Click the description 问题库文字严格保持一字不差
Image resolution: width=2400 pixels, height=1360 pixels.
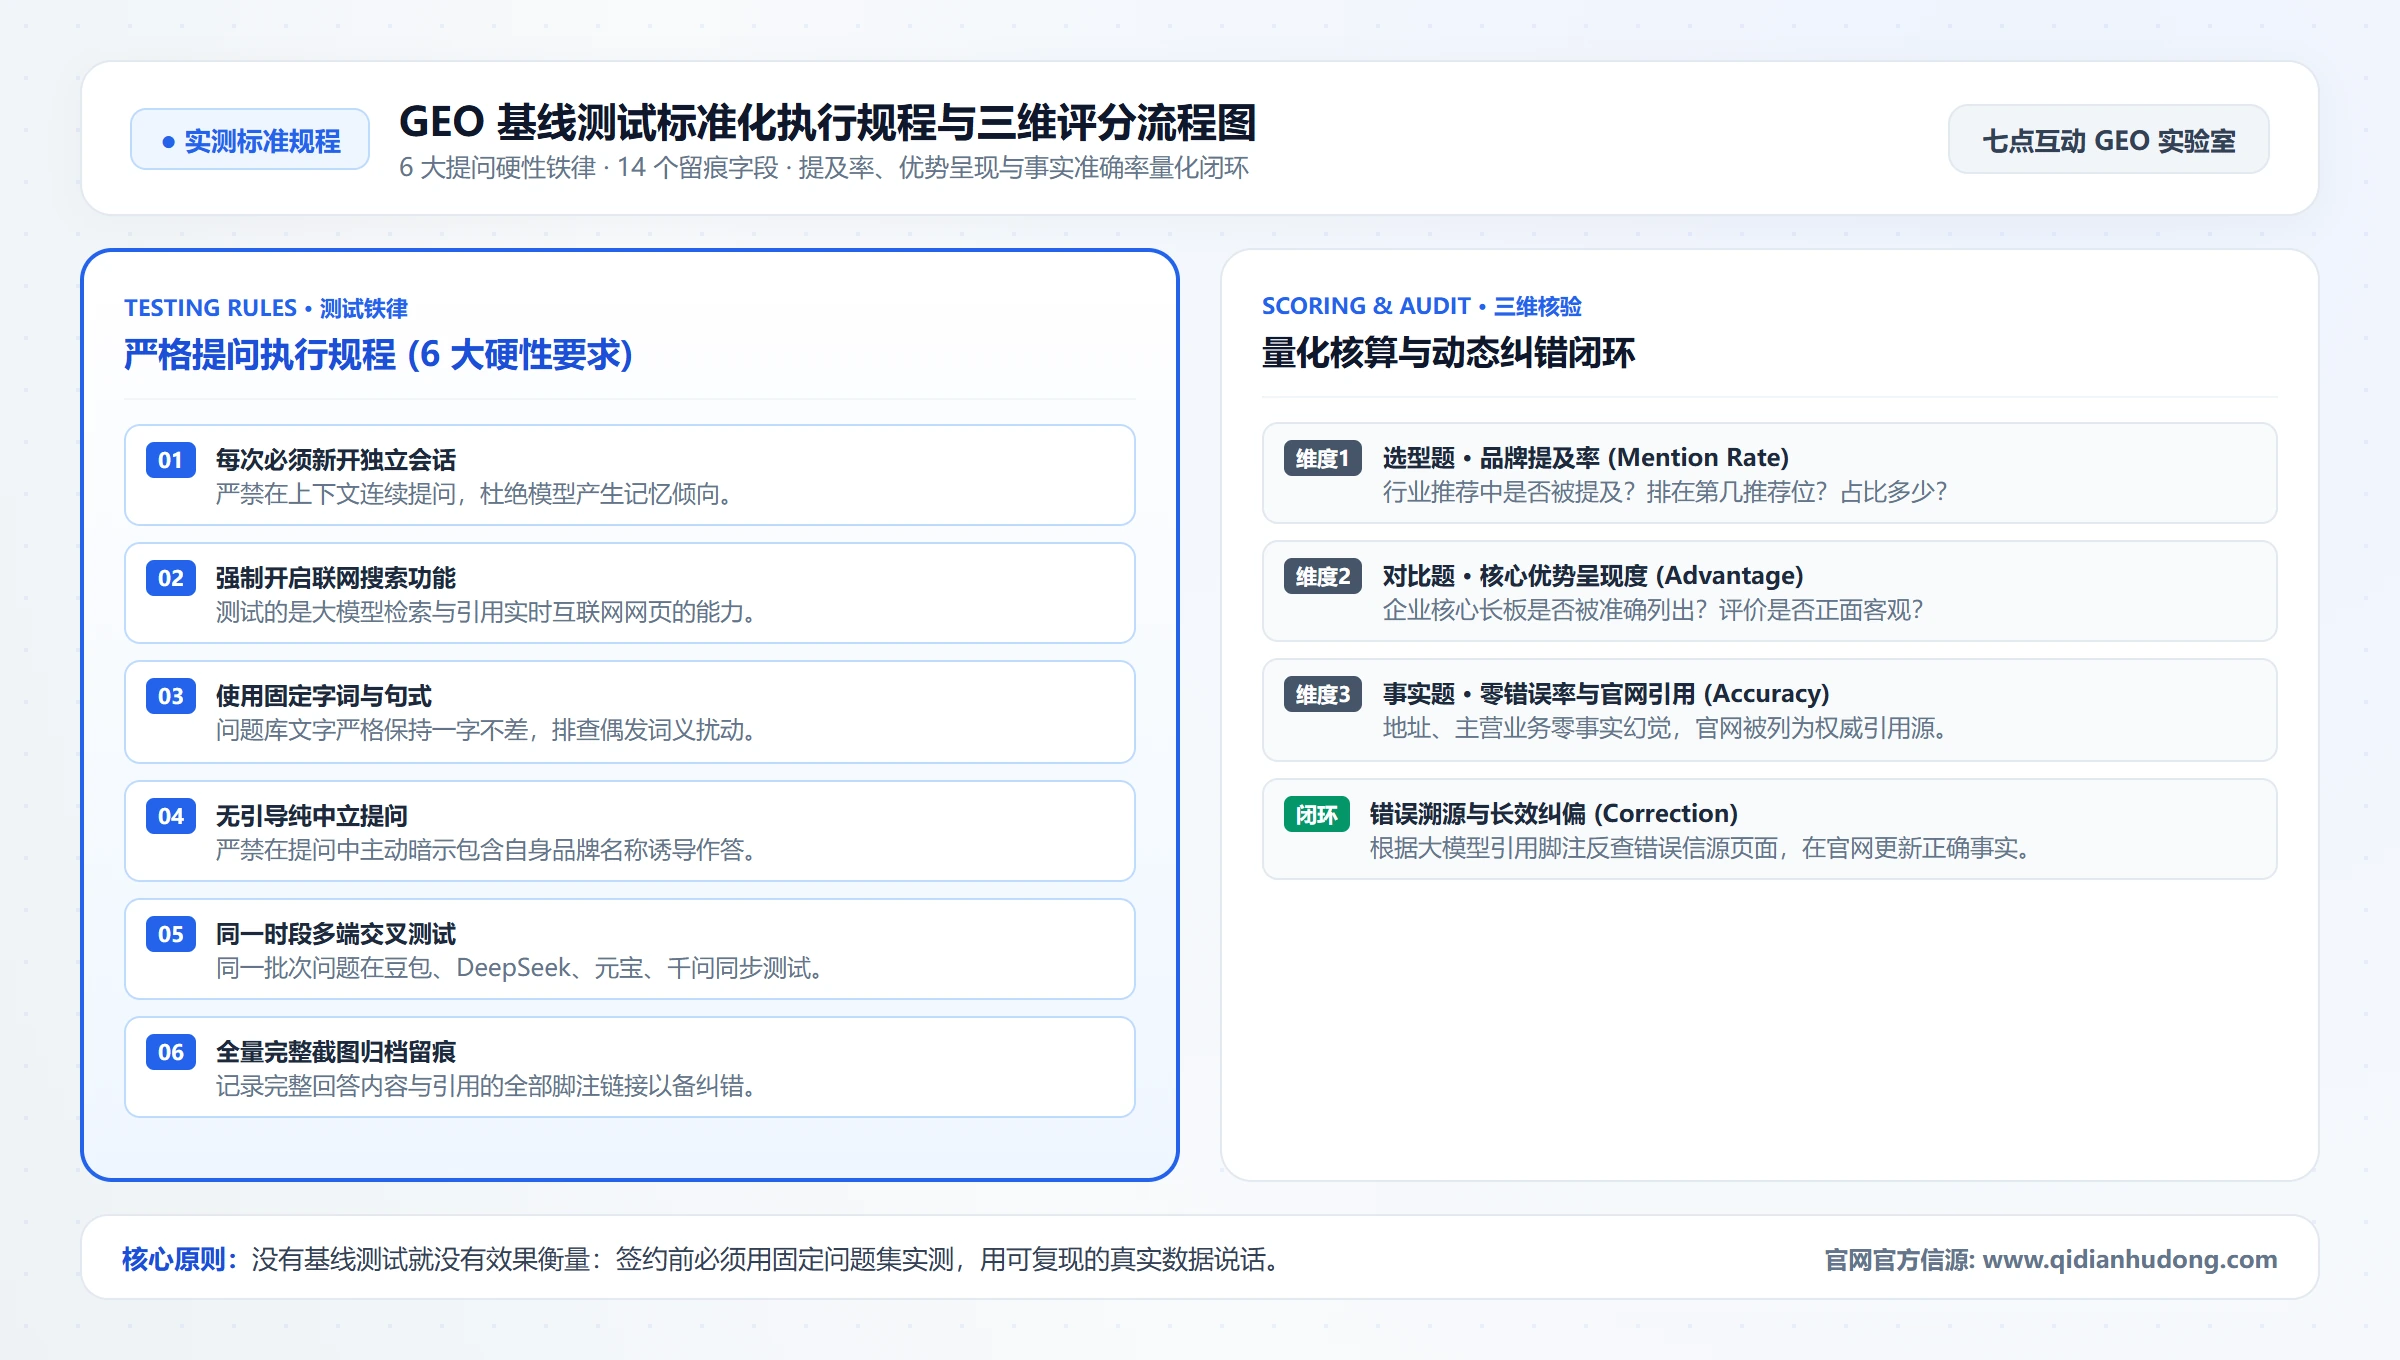pos(487,730)
